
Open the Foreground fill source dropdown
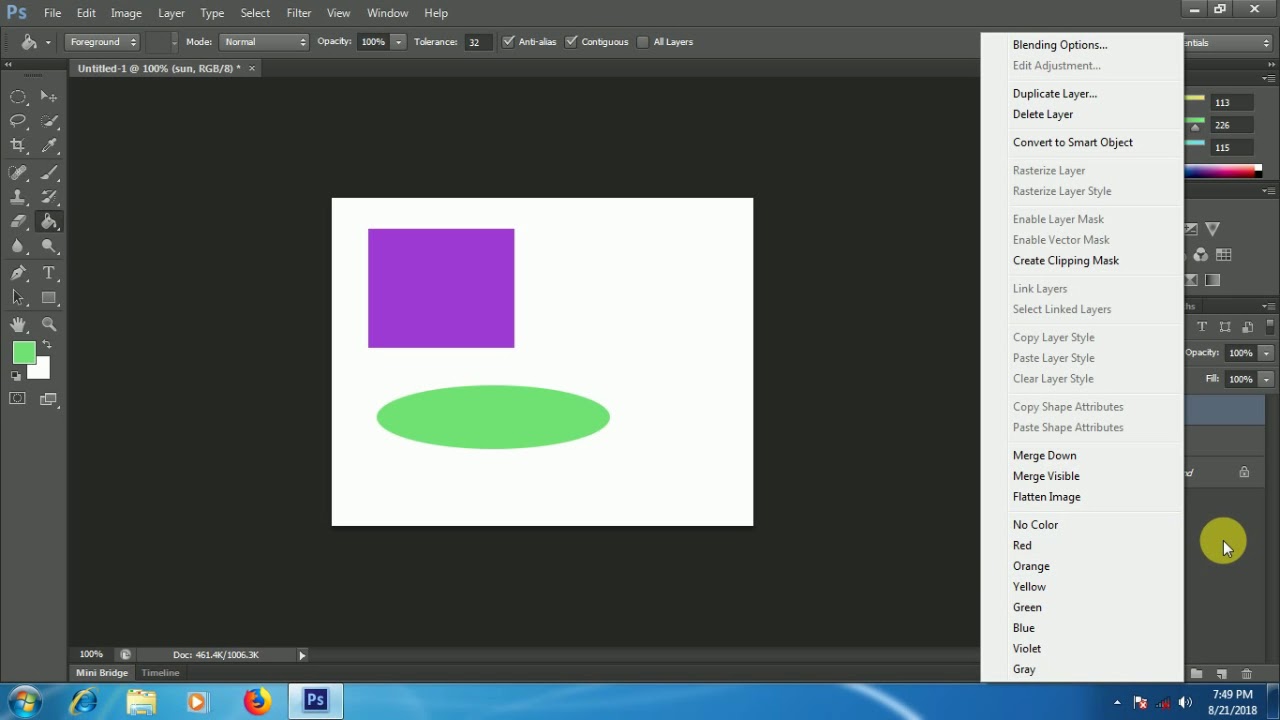103,42
